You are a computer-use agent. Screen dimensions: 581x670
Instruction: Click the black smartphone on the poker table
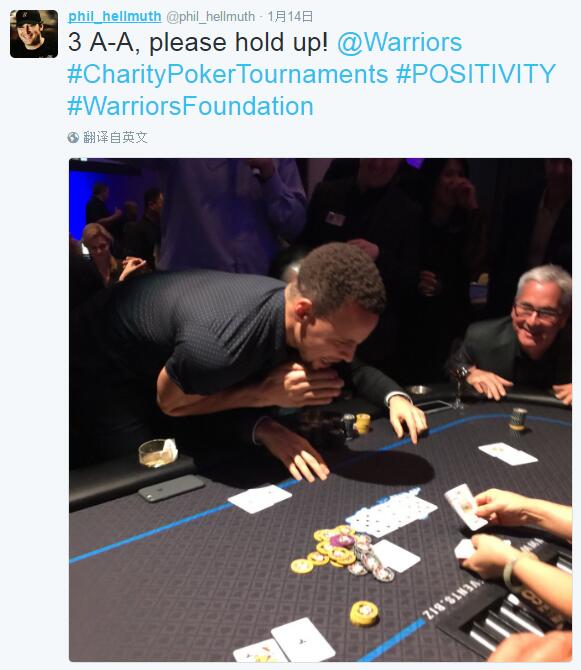(171, 488)
